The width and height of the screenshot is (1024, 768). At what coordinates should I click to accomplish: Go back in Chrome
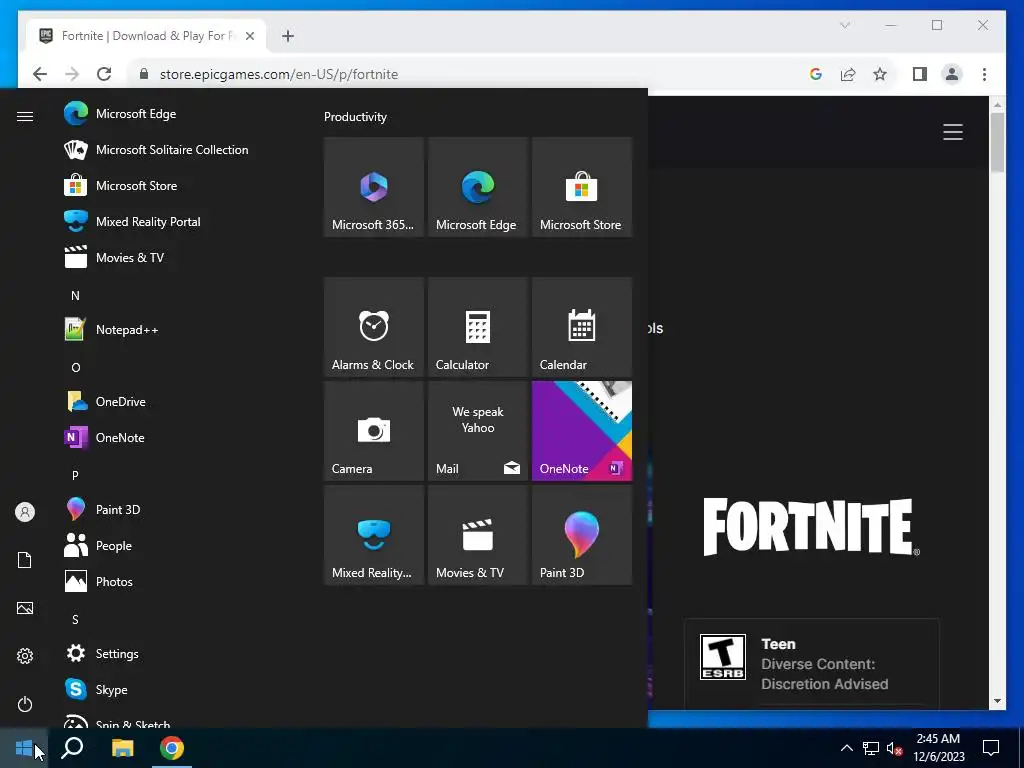[40, 74]
